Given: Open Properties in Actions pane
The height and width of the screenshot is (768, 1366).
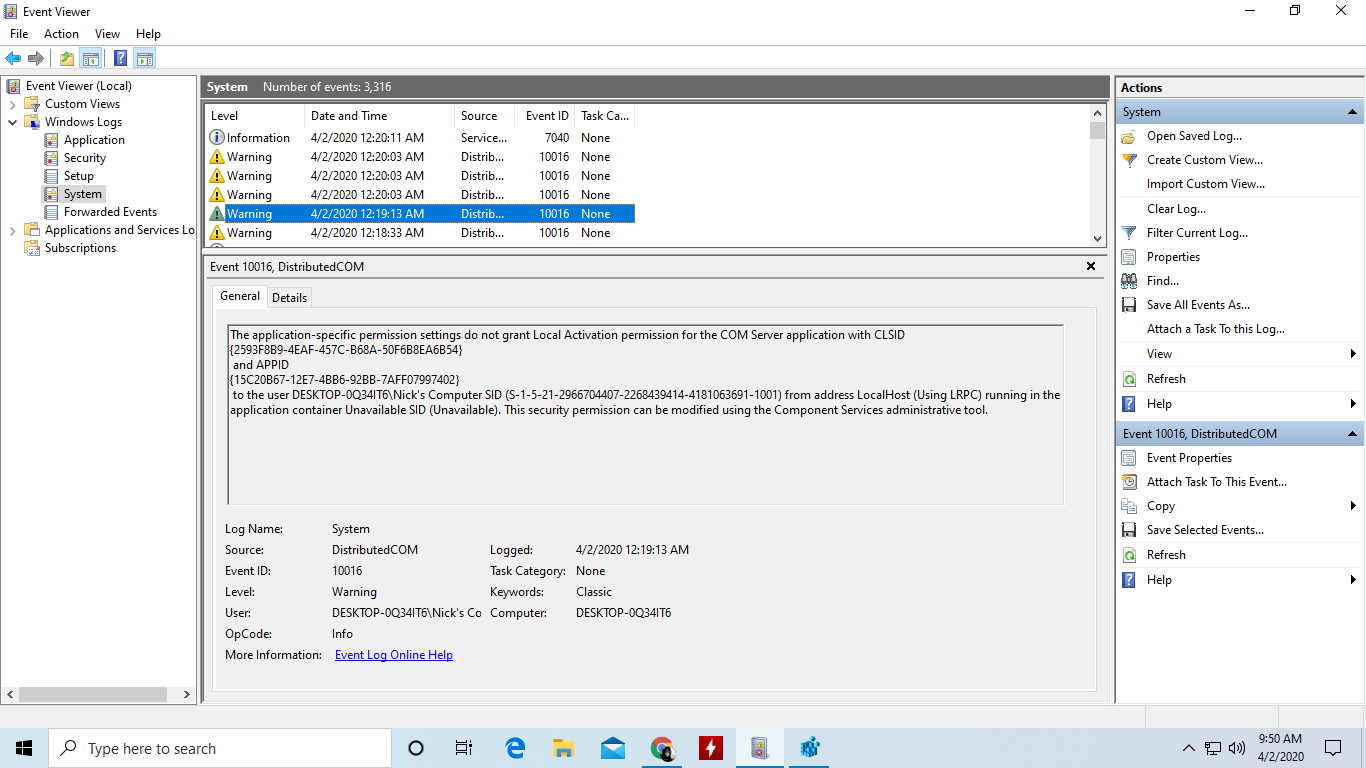Looking at the screenshot, I should [1173, 257].
